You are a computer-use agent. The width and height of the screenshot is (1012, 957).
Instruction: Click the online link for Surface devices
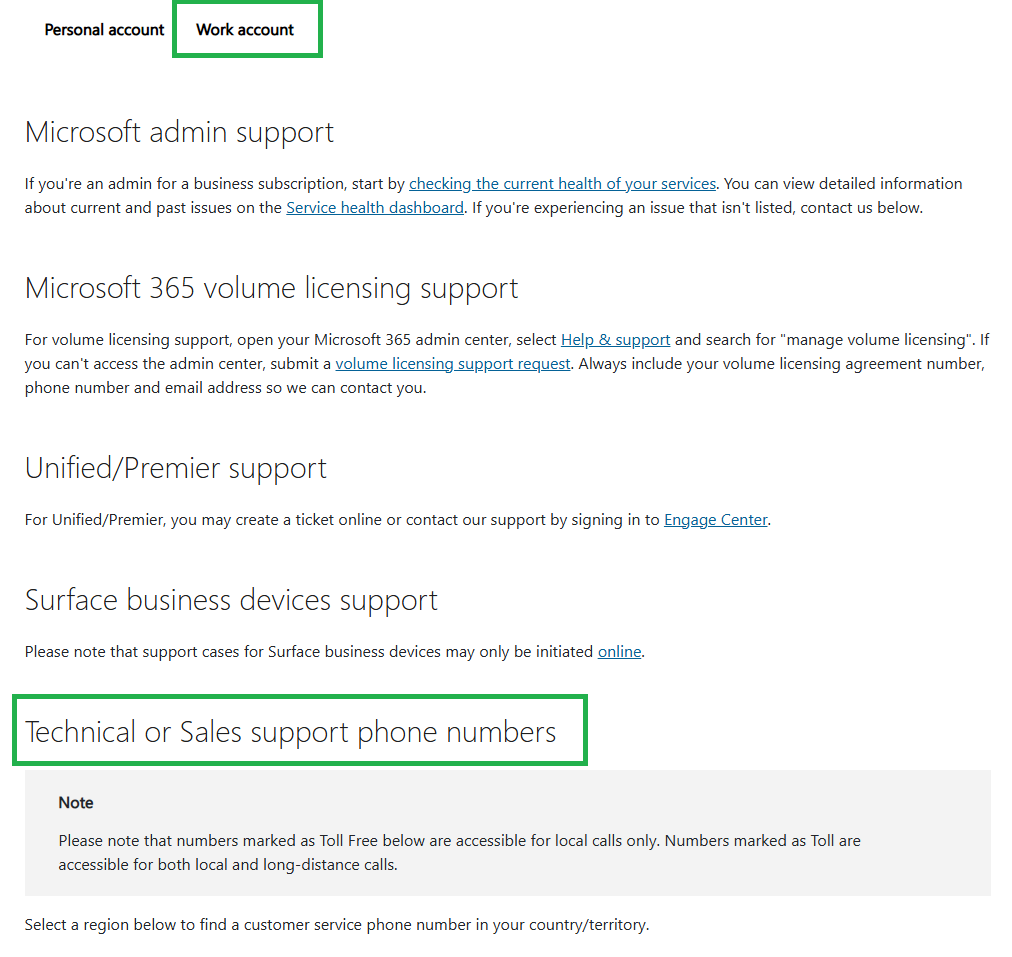(x=620, y=652)
